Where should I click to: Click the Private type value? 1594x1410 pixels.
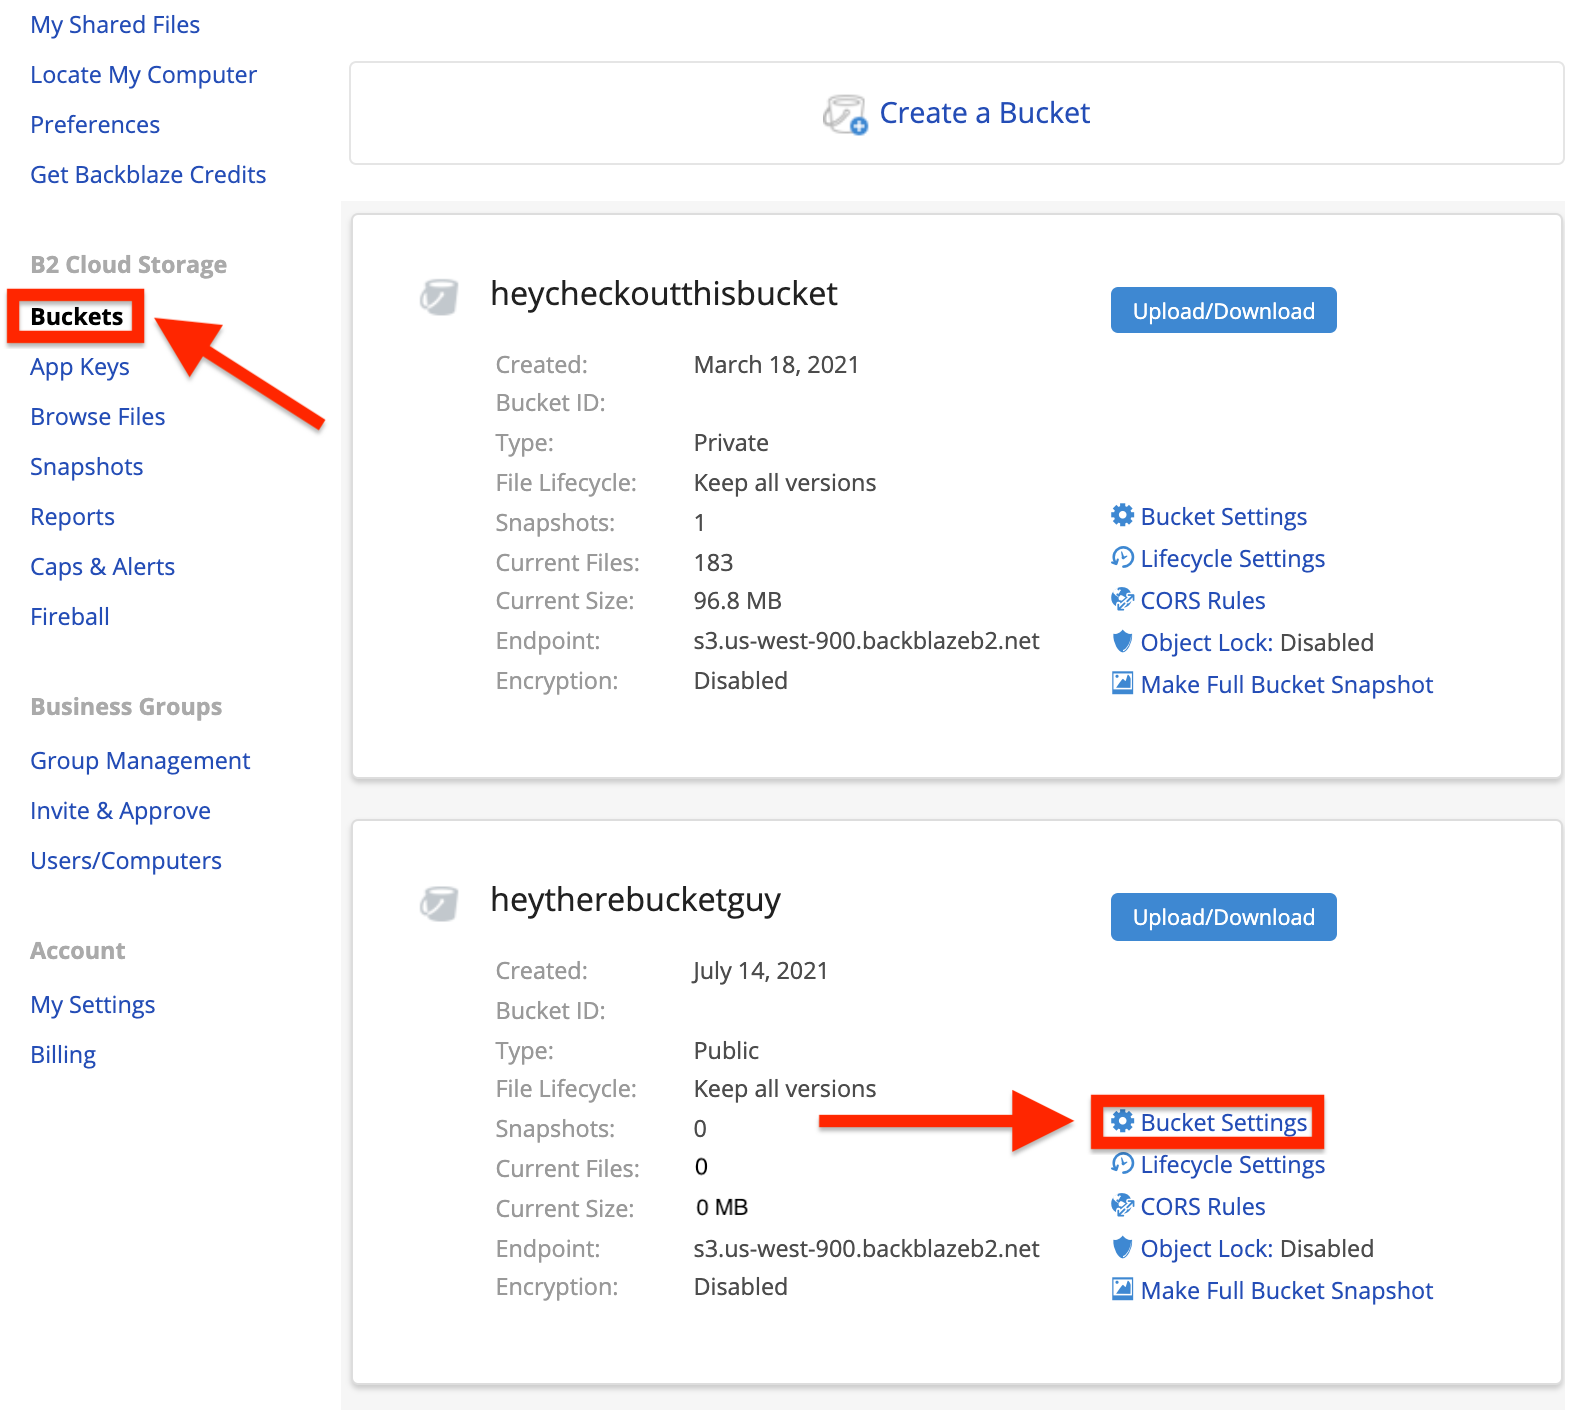pos(731,443)
